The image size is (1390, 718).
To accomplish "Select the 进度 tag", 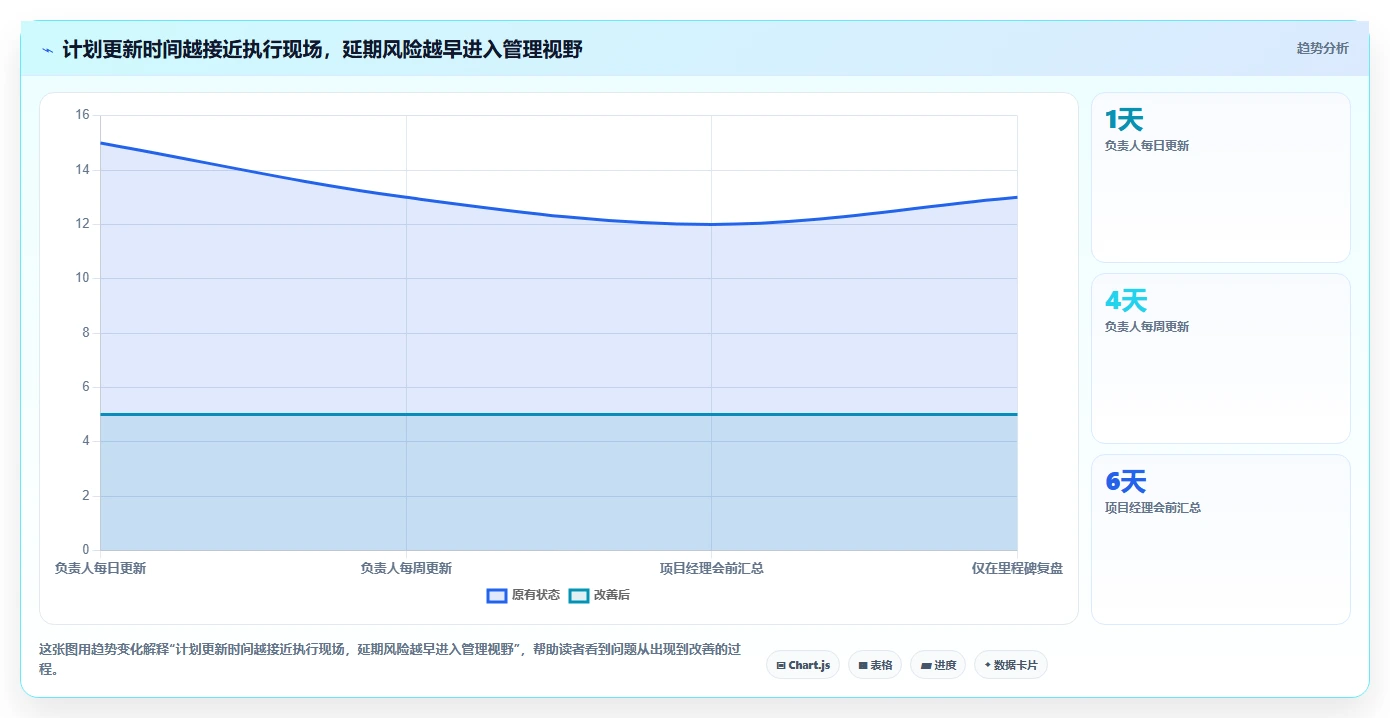I will point(938,665).
